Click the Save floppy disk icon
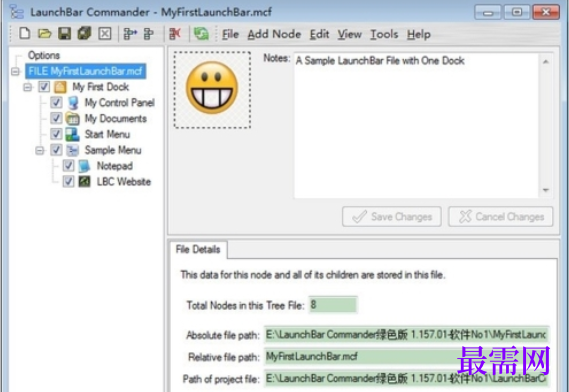The height and width of the screenshot is (392, 569). 65,34
